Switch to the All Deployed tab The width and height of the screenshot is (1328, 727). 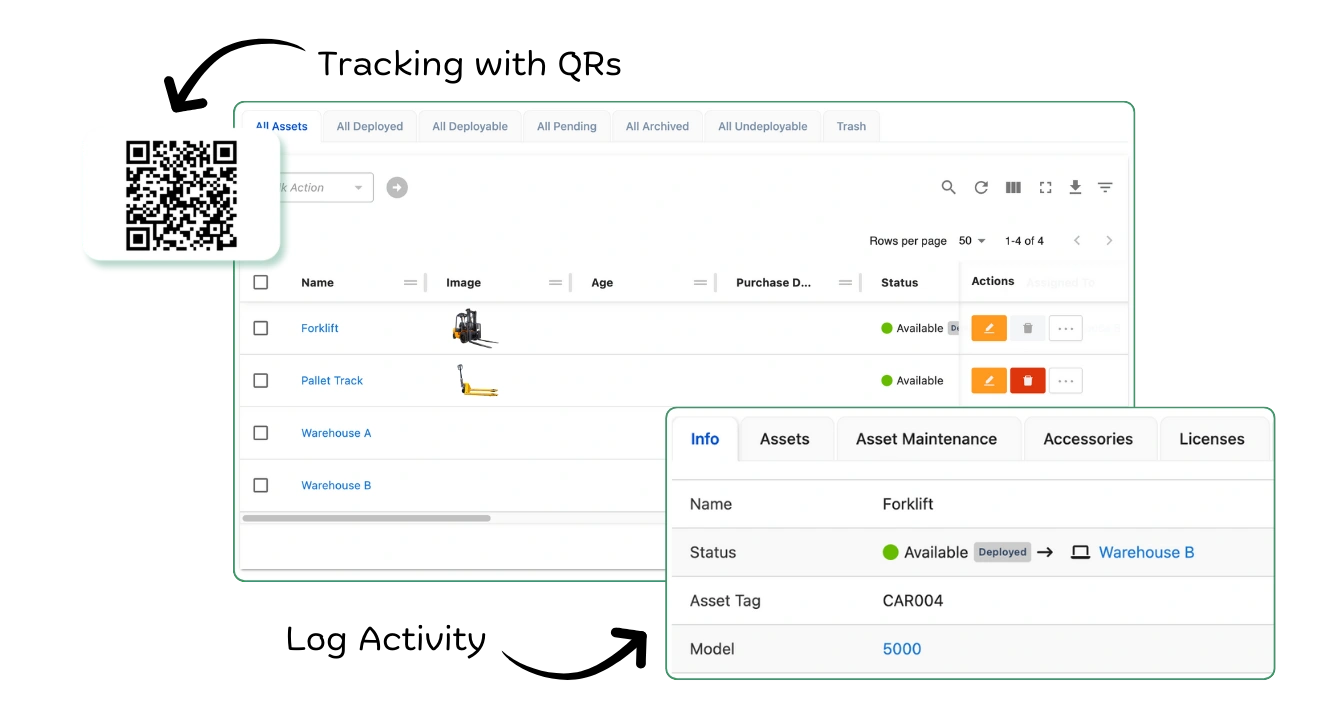pos(369,127)
